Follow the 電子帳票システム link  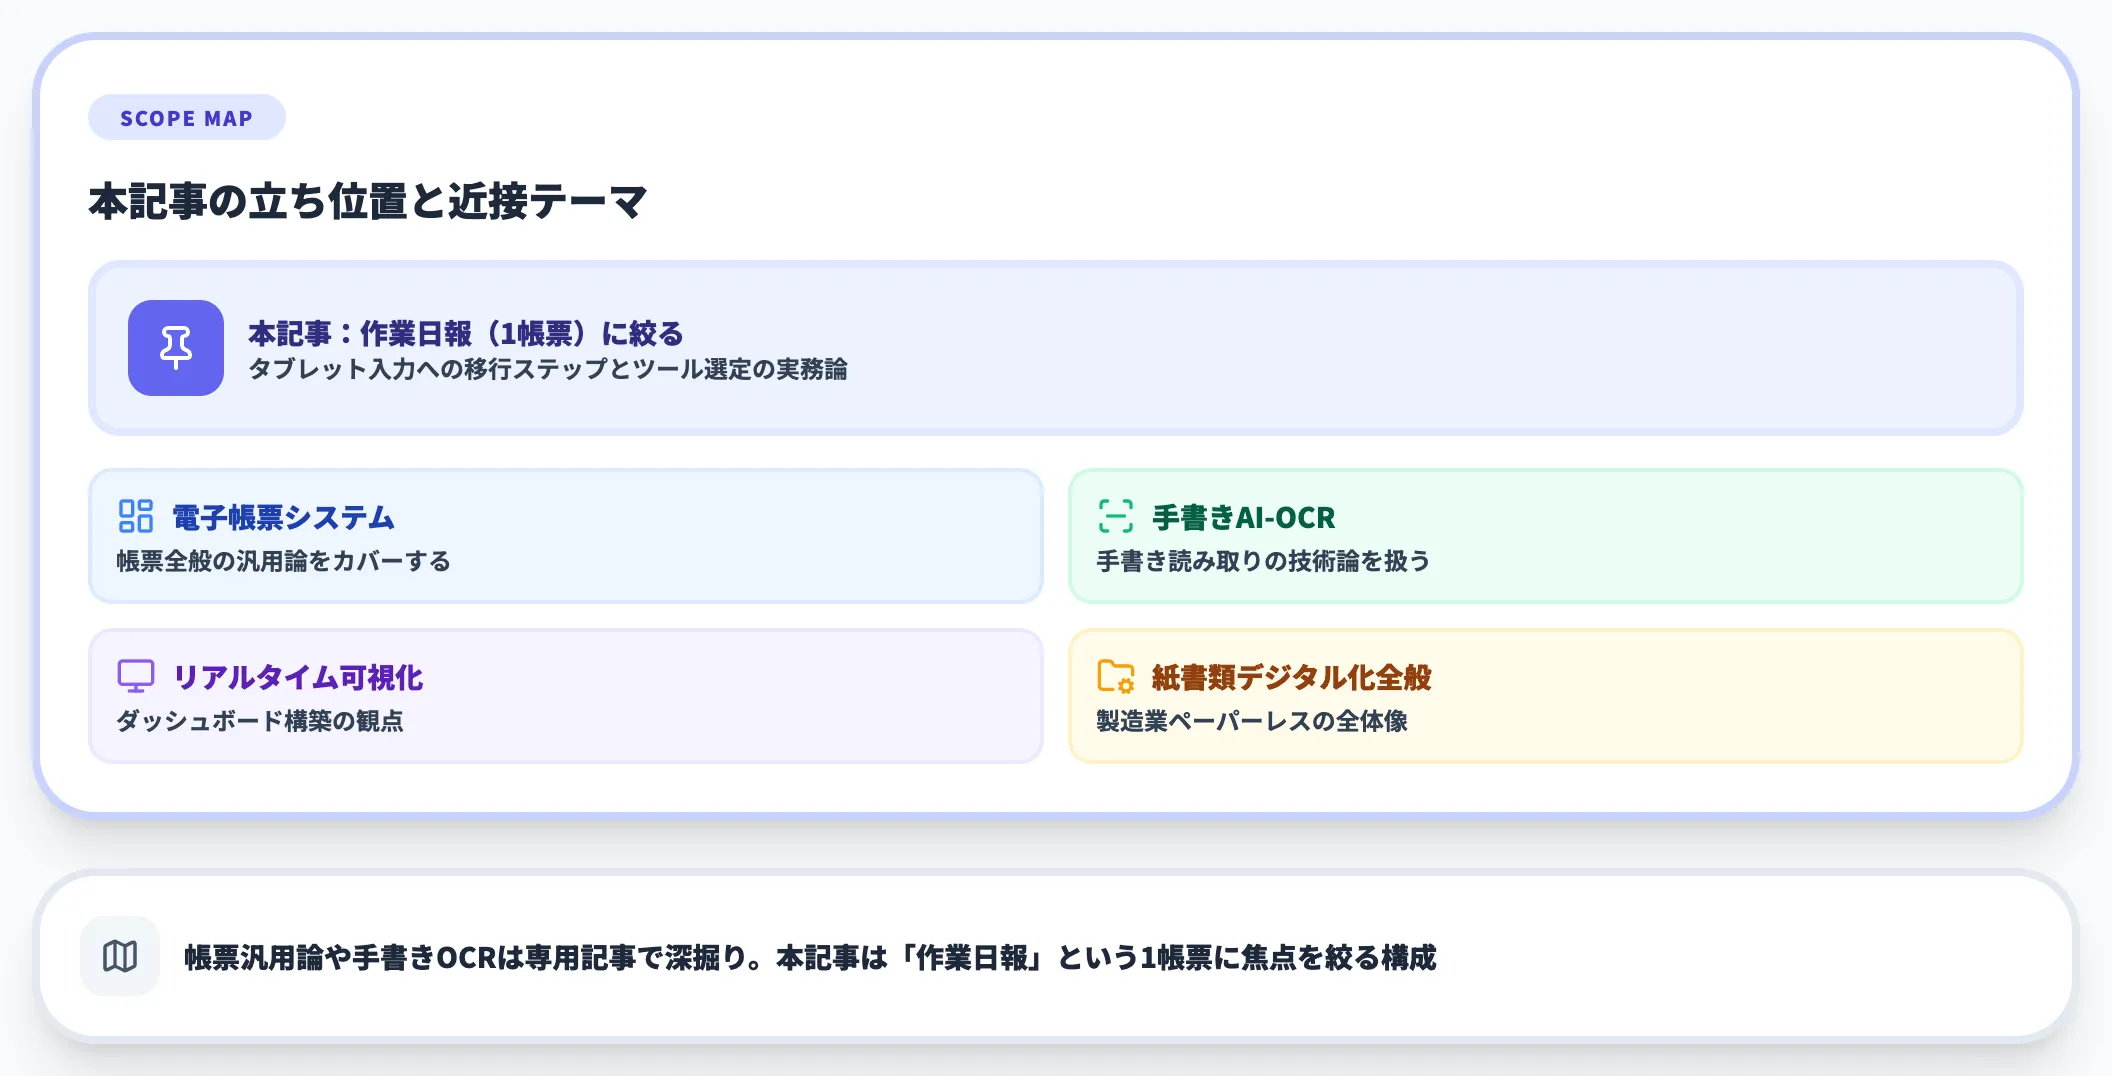pos(282,518)
